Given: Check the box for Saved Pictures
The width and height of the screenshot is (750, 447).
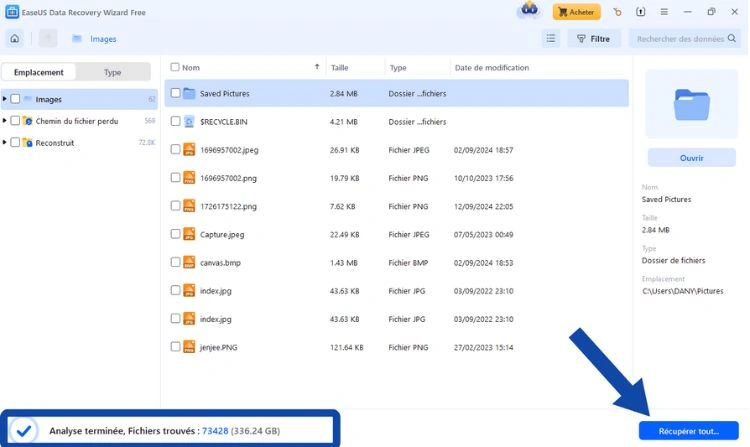Looking at the screenshot, I should tap(175, 93).
